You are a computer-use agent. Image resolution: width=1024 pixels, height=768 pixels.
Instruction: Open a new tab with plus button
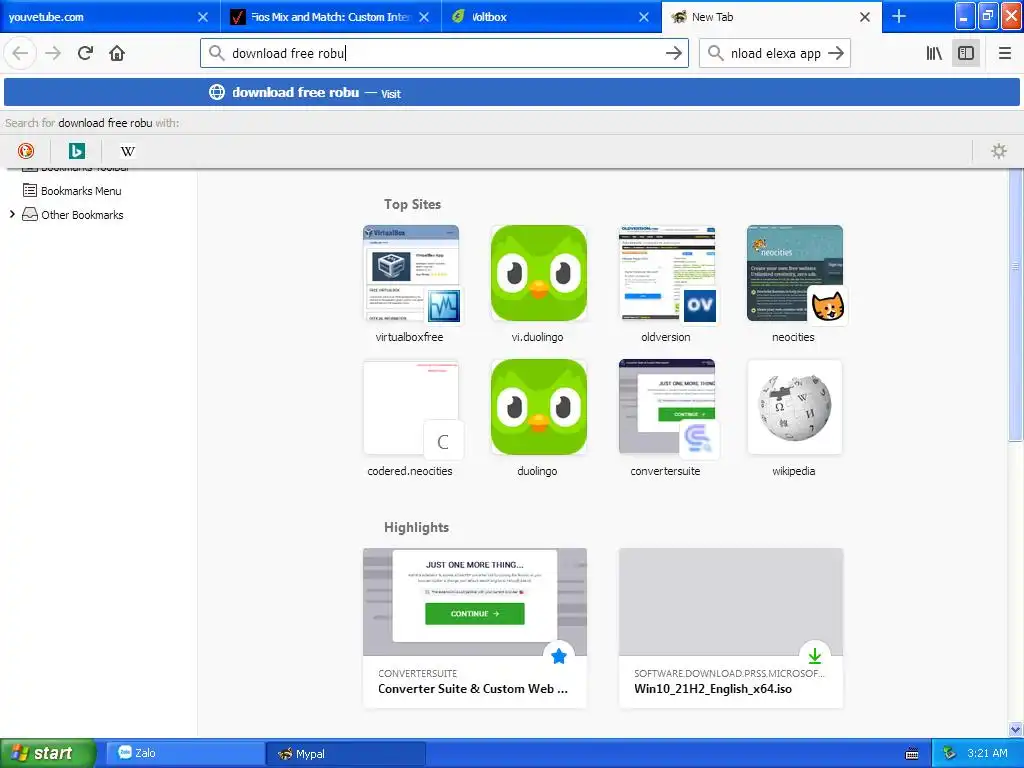[x=899, y=16]
